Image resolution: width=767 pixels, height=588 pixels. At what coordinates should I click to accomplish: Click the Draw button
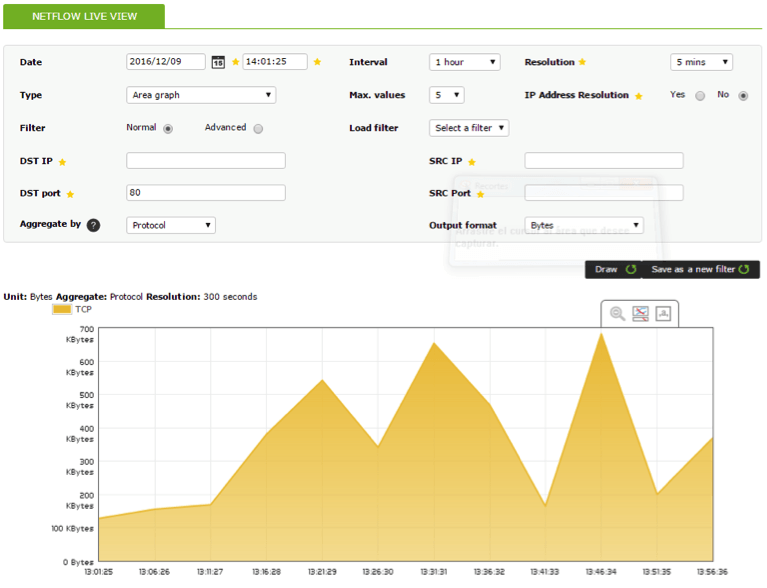tap(613, 270)
